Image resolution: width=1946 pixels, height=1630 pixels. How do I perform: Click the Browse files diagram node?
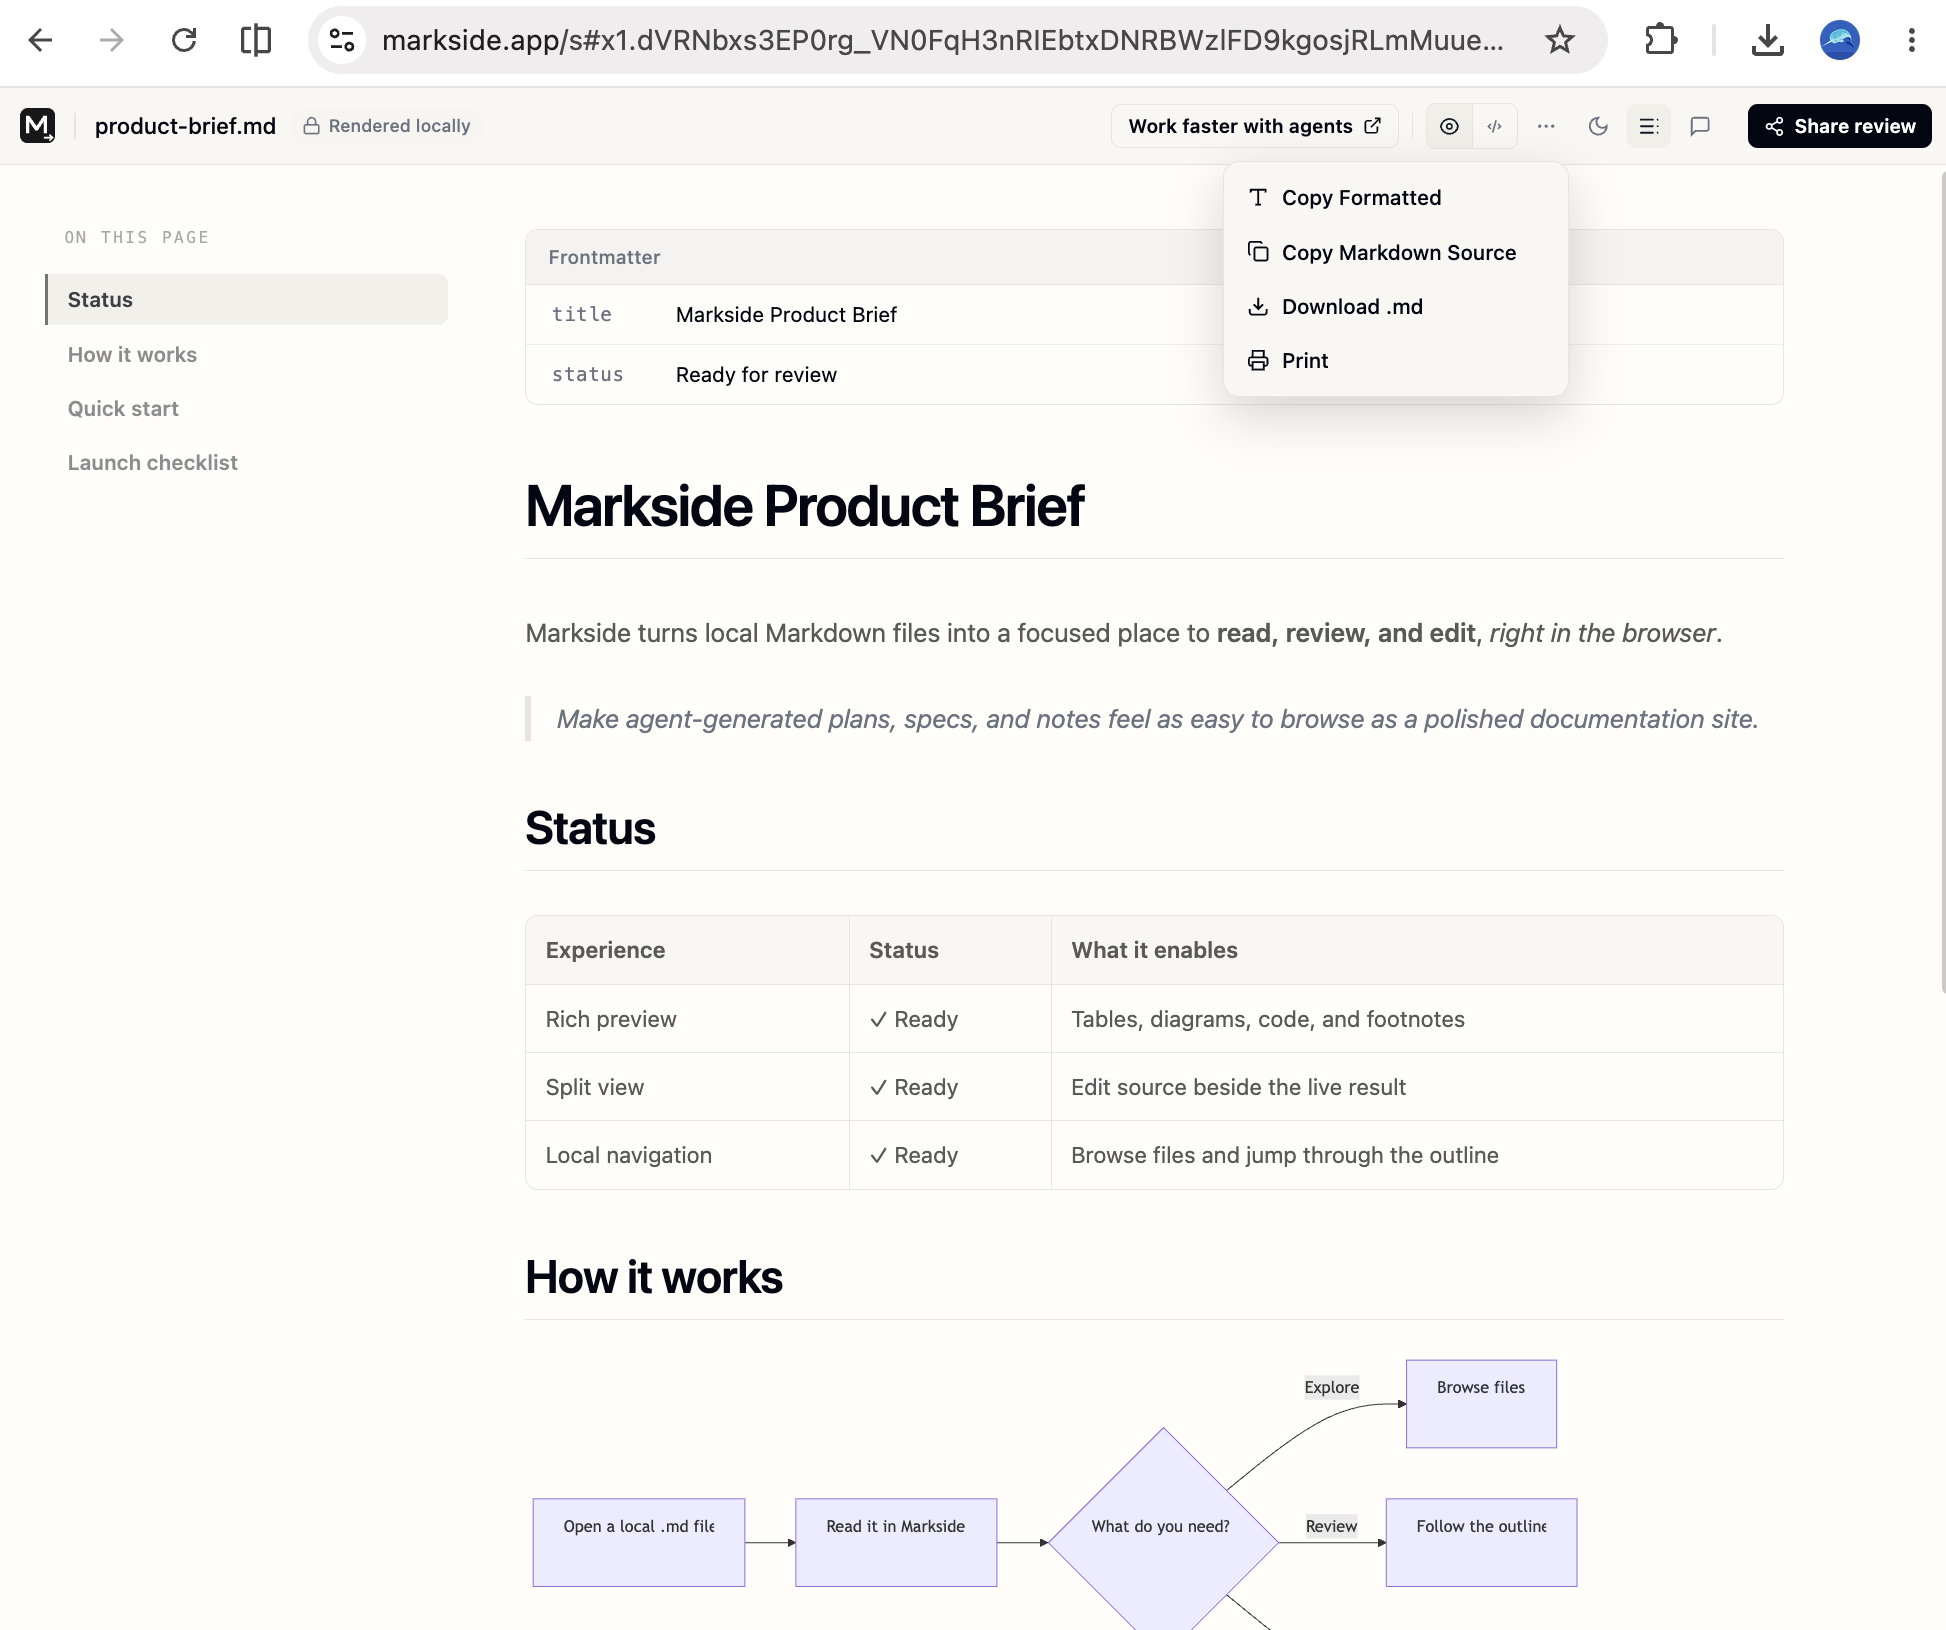[1481, 1403]
